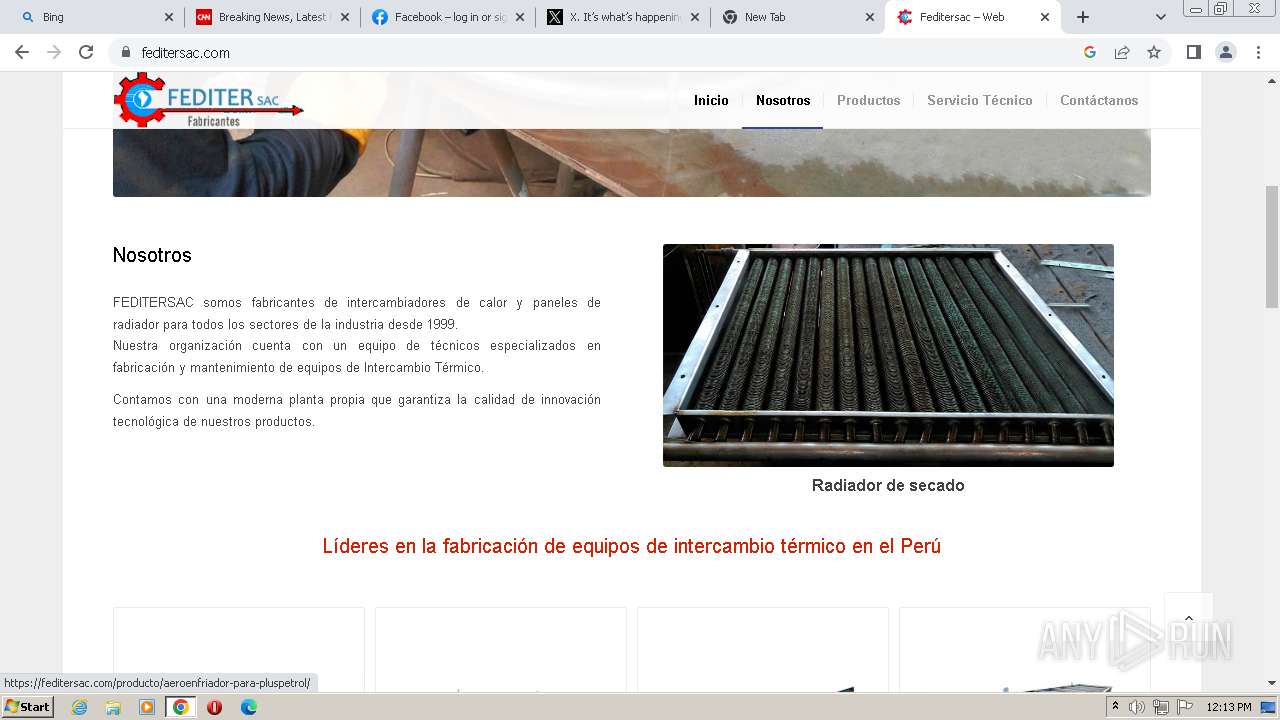Switch to the Facebook login tab
This screenshot has height=720, width=1280.
tap(447, 17)
